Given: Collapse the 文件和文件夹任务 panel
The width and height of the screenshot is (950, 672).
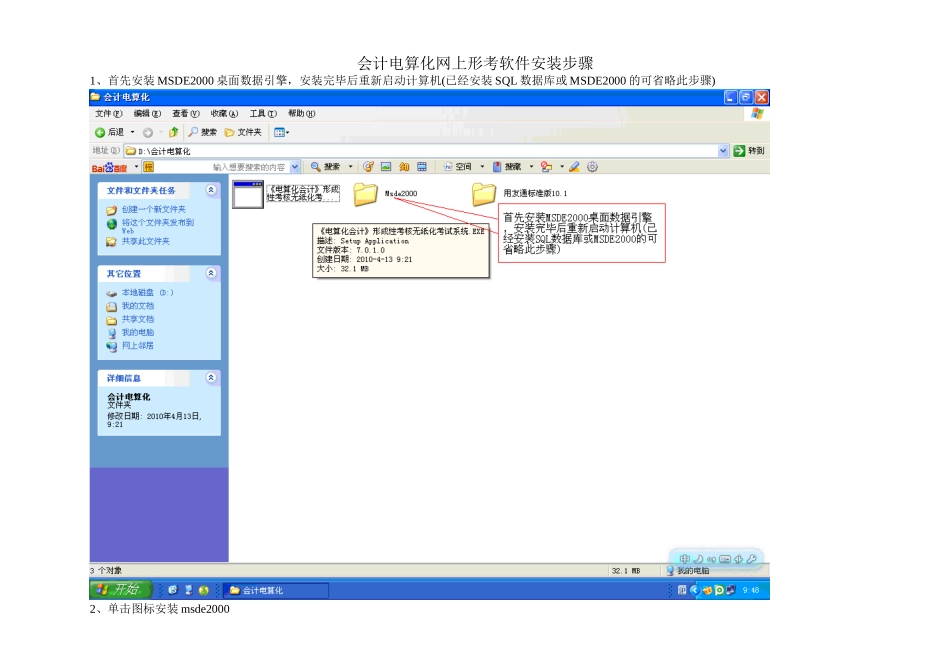Looking at the screenshot, I should tap(211, 190).
